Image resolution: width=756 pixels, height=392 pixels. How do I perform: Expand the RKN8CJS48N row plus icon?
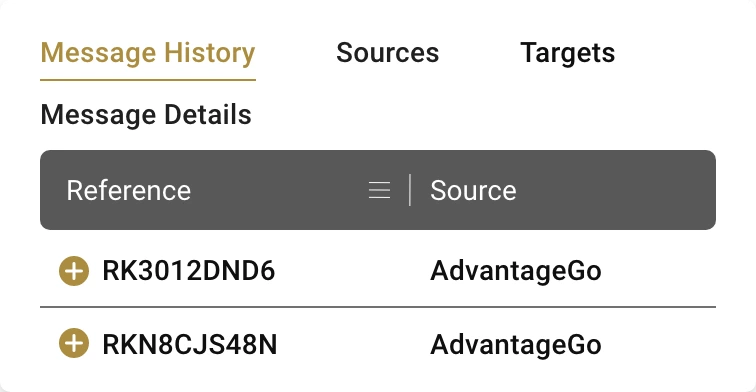[74, 343]
